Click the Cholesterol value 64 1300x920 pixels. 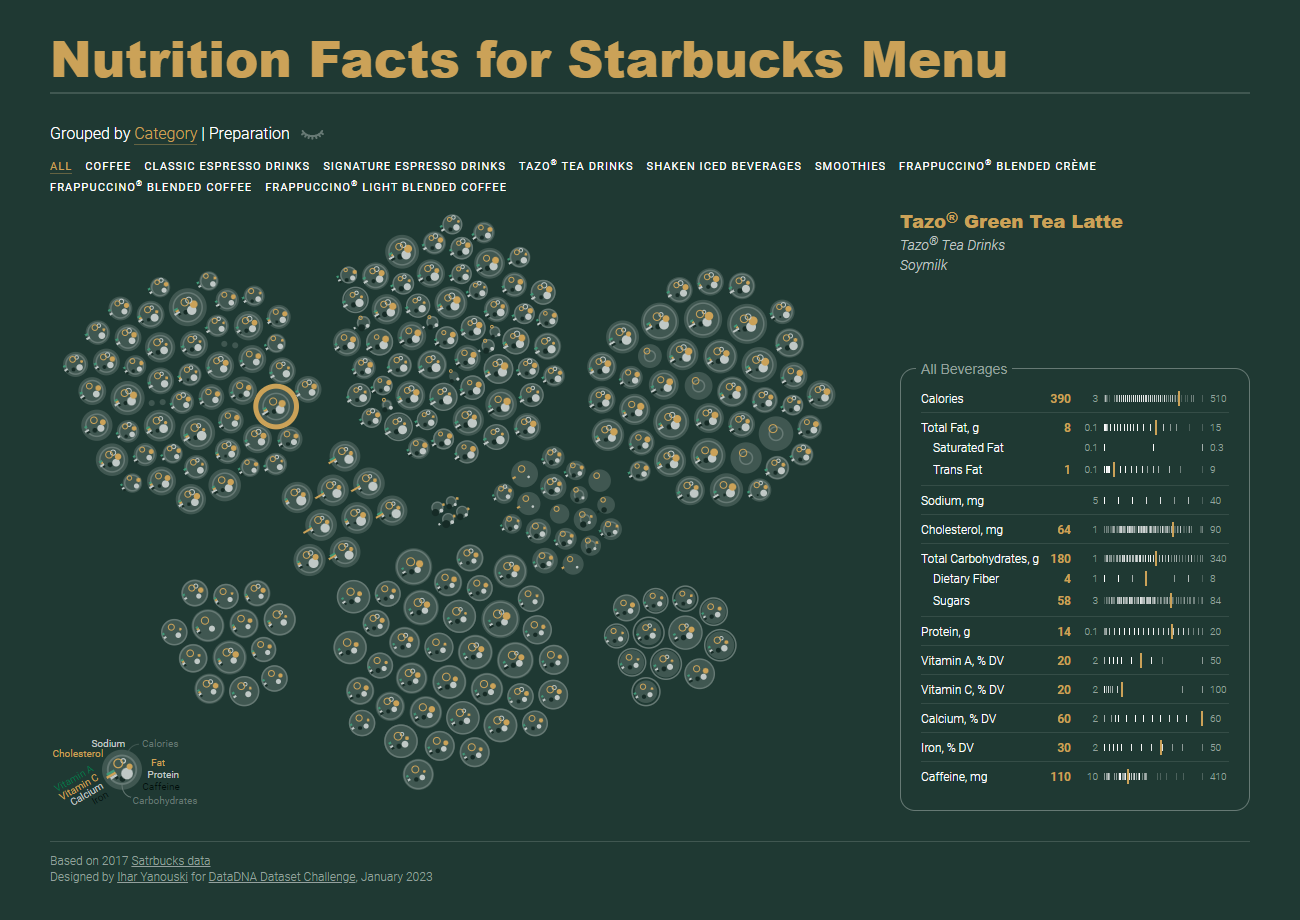pos(1064,530)
